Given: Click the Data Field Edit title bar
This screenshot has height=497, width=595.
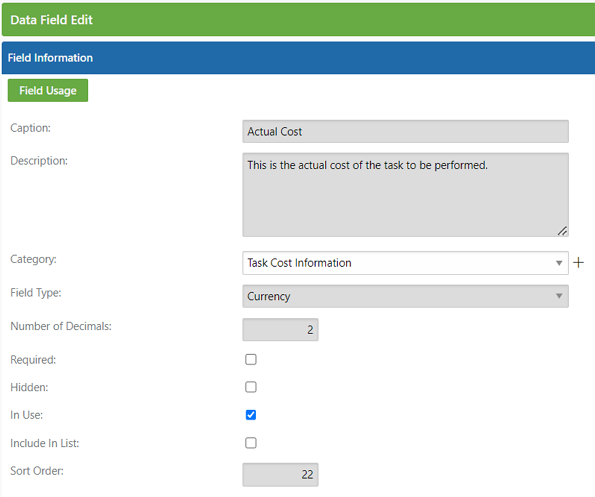Looking at the screenshot, I should (x=298, y=20).
